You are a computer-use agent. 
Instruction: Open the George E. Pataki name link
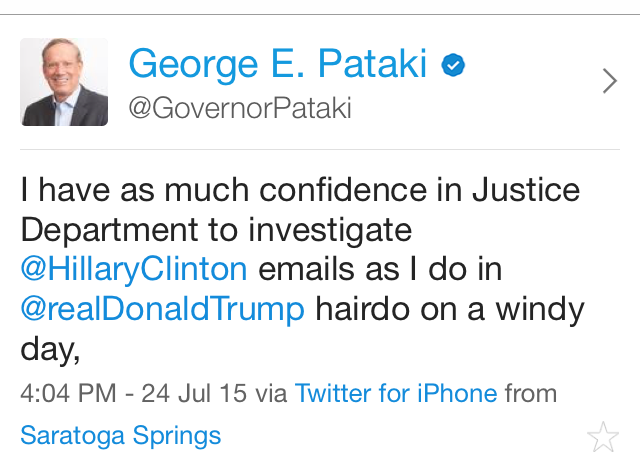[278, 65]
